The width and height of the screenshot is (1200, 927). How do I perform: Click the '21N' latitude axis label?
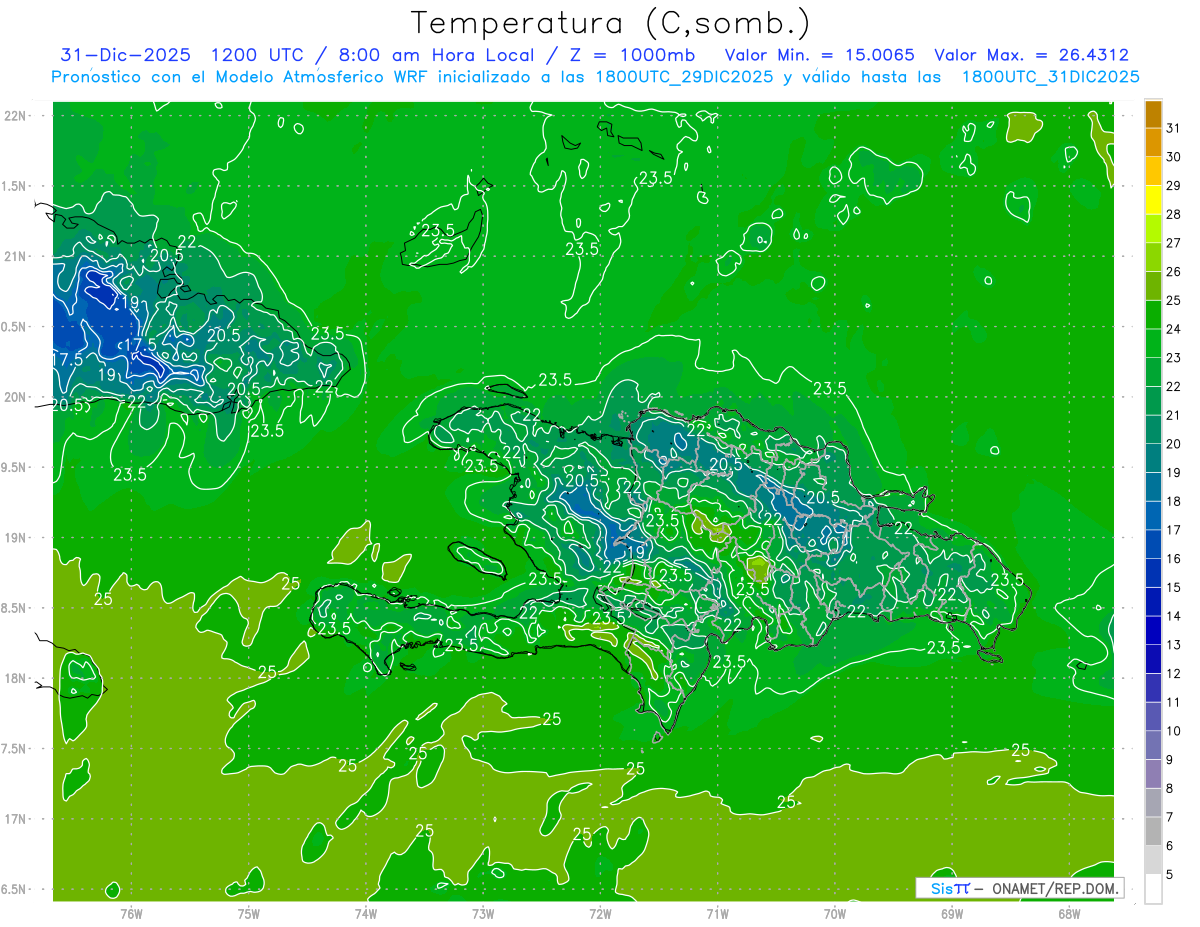(x=16, y=257)
